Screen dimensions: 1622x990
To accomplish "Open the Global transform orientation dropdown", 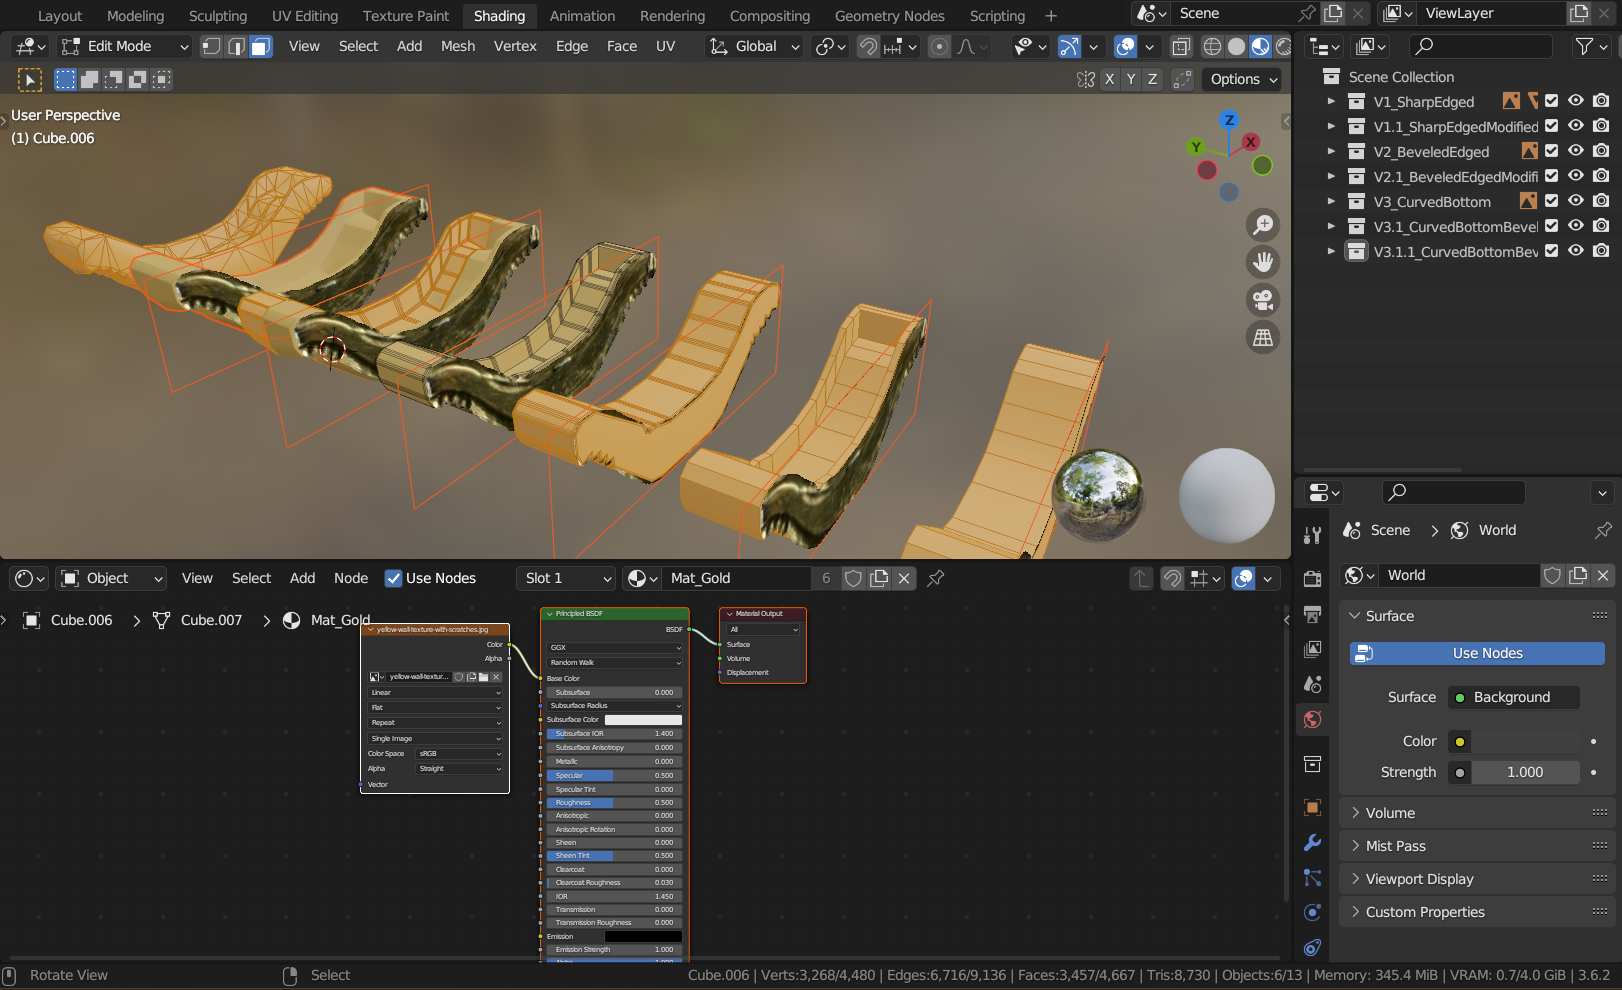I will click(755, 46).
